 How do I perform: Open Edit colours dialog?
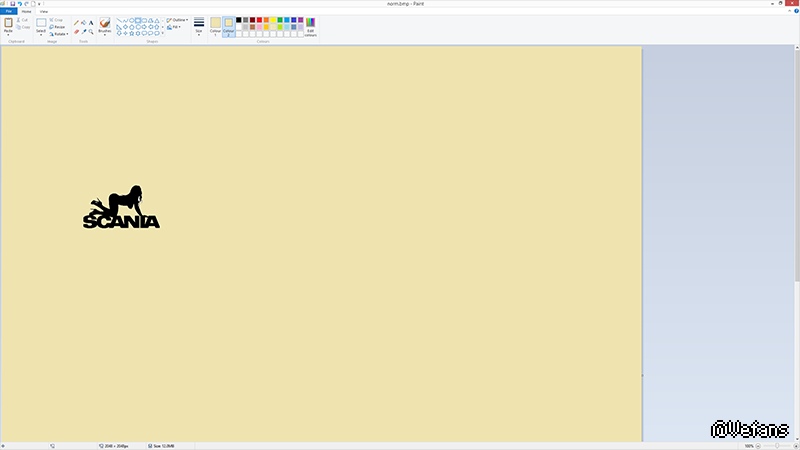tap(310, 25)
